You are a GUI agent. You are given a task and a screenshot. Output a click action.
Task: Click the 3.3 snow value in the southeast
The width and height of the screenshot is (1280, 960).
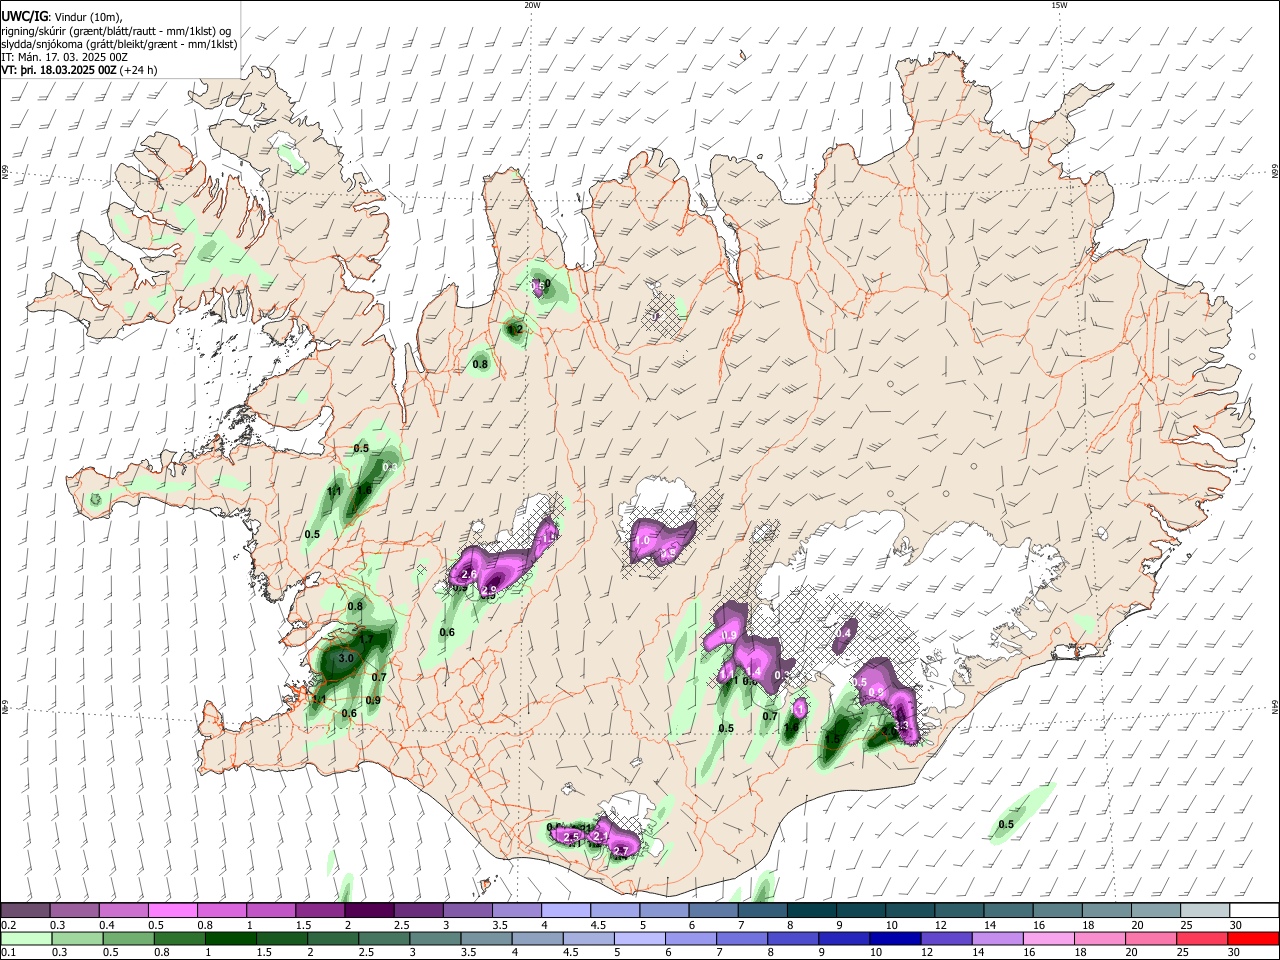click(901, 727)
